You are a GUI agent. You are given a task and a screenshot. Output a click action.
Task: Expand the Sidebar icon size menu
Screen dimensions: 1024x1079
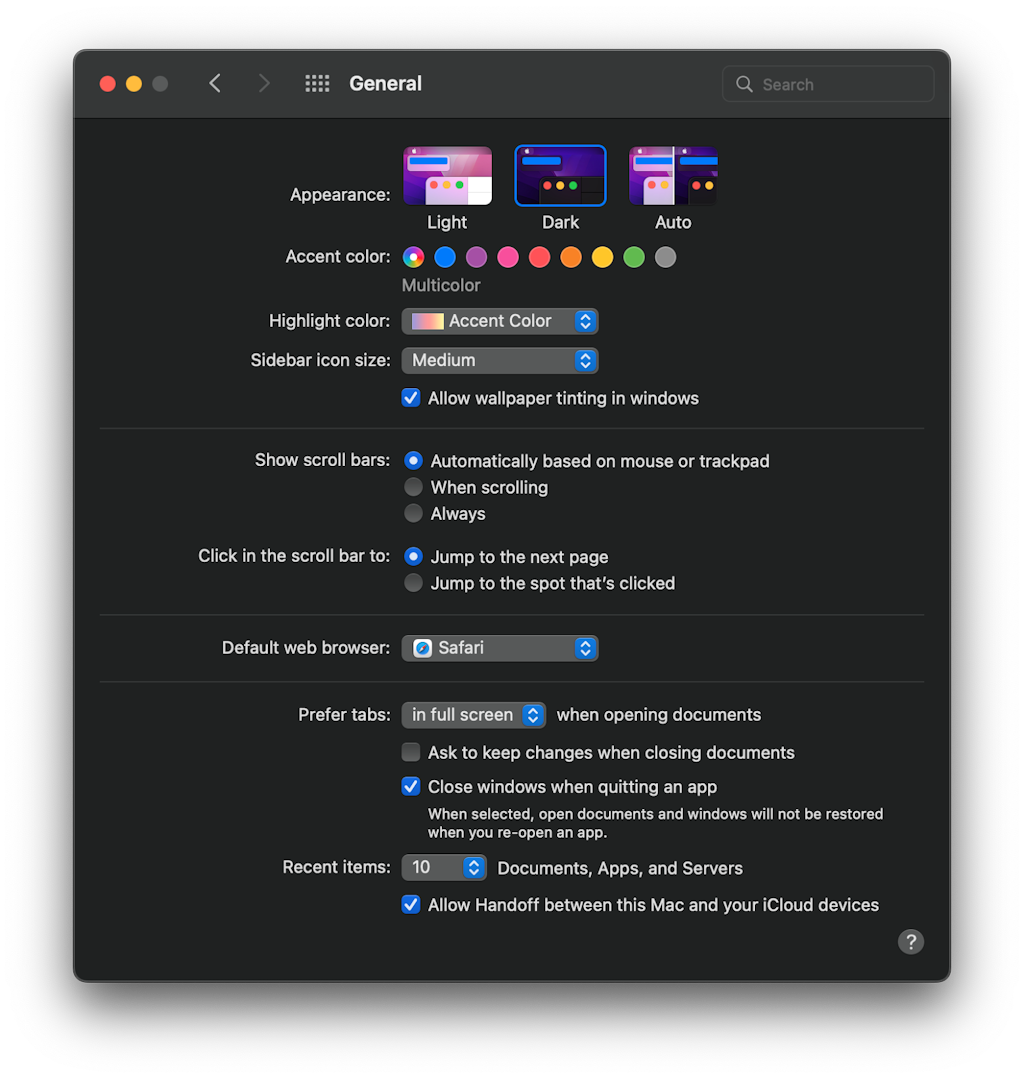coord(499,360)
